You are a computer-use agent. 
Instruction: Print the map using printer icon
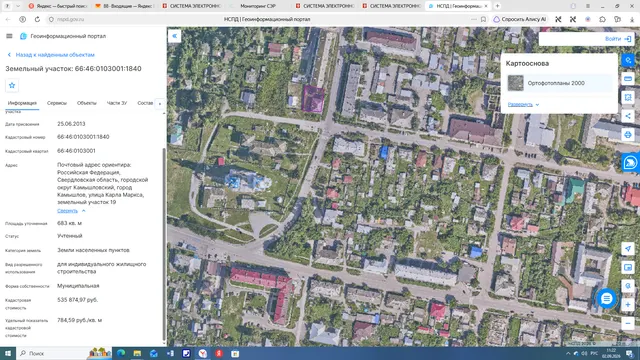[x=628, y=134]
